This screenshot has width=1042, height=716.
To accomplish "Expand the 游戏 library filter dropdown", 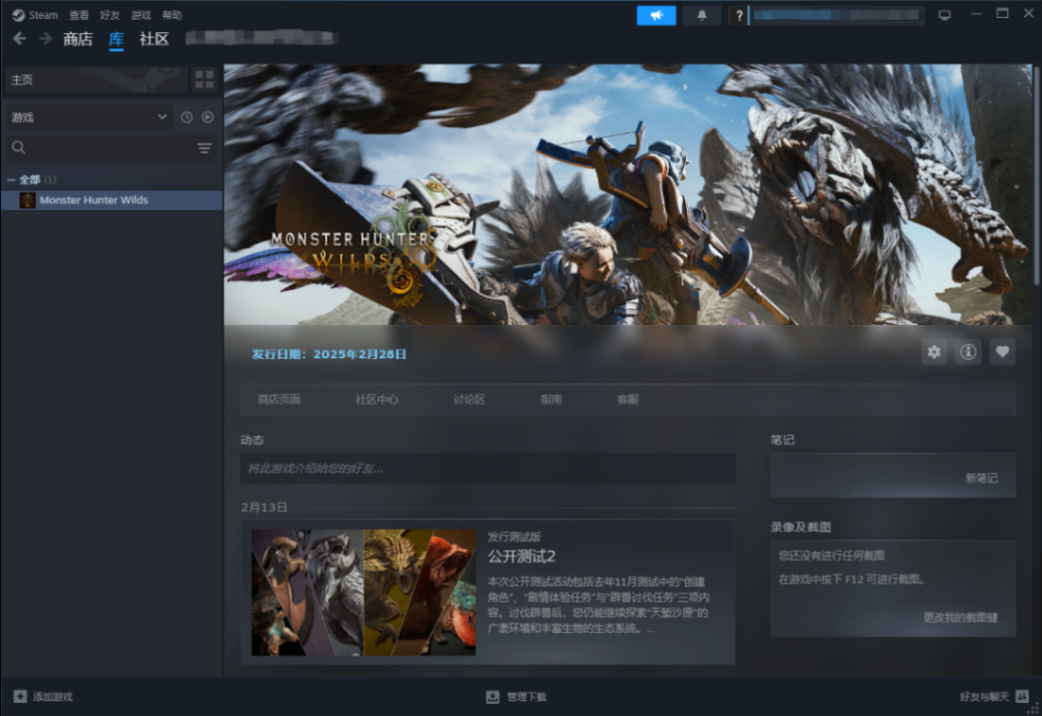I will (x=89, y=118).
